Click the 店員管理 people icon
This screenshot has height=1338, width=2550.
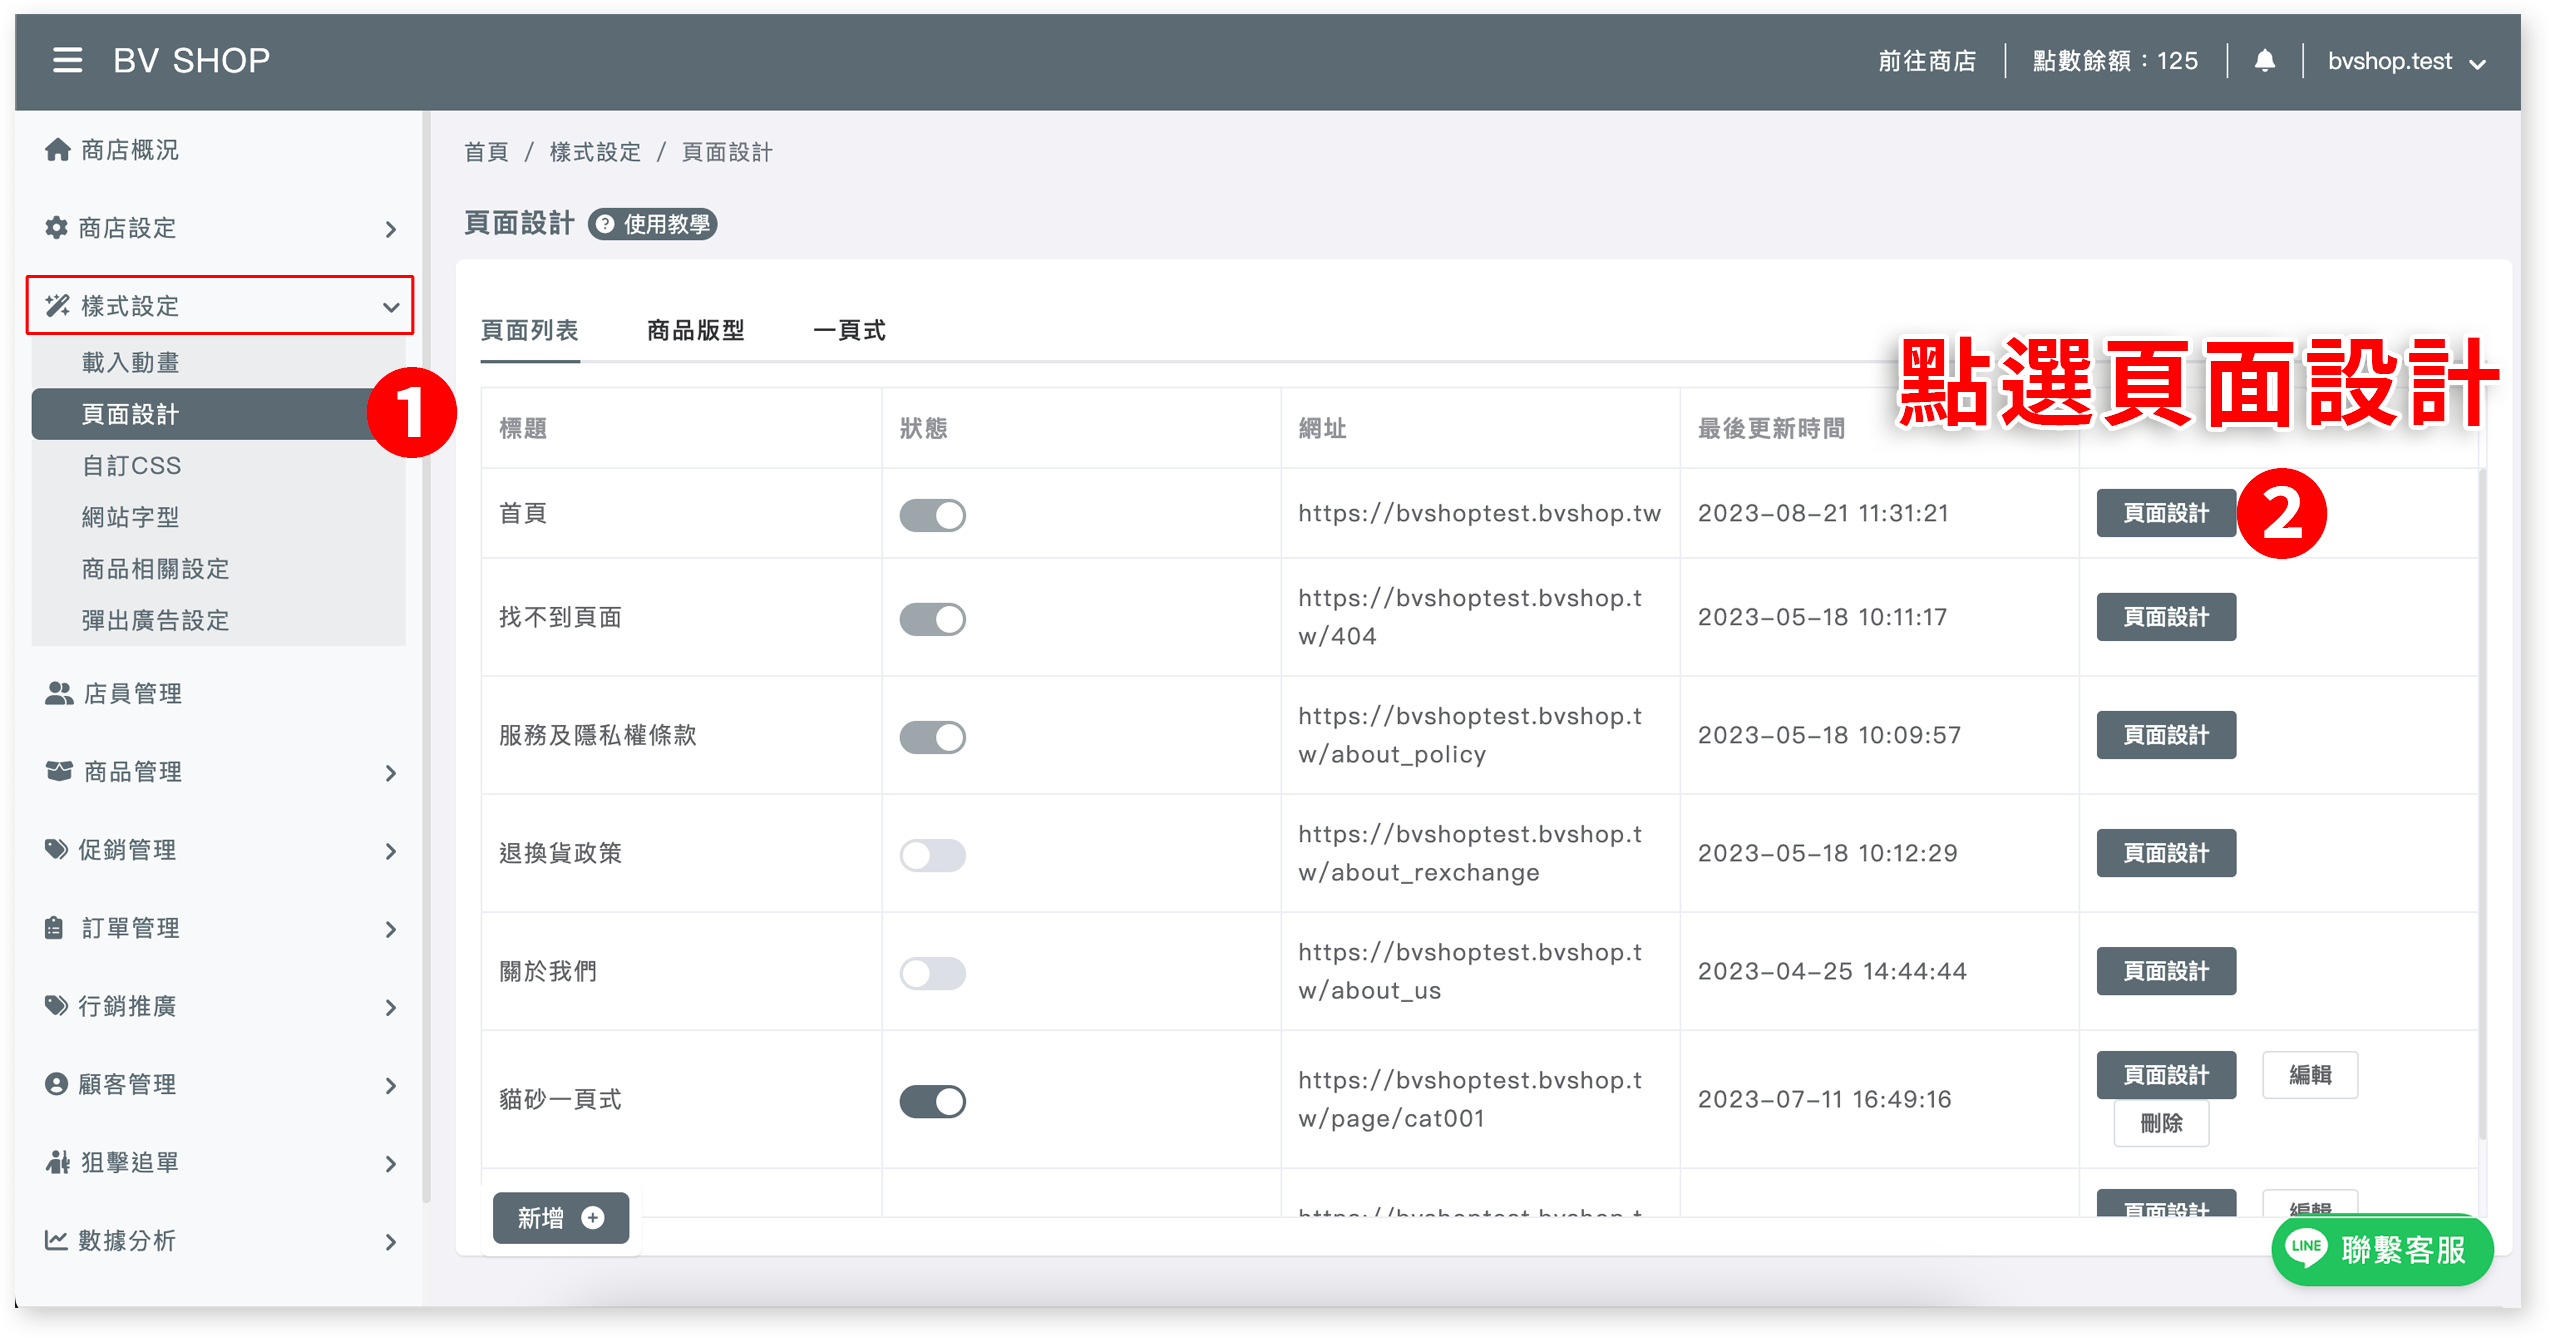(59, 693)
